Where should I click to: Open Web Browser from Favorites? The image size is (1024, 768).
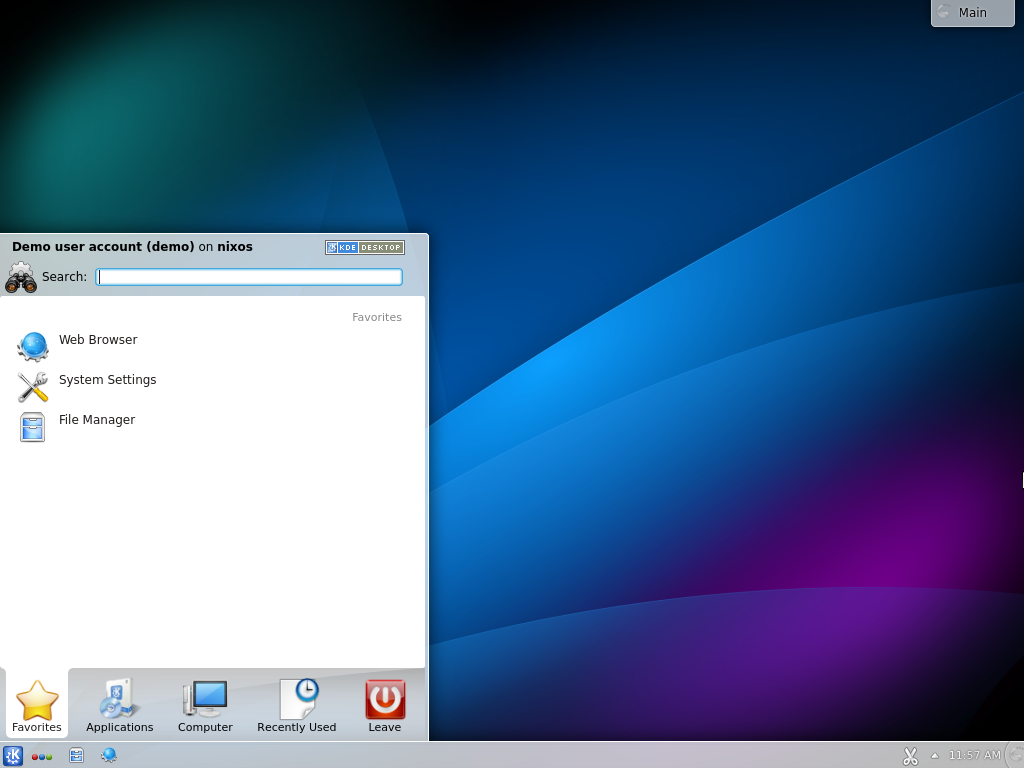(x=214, y=346)
